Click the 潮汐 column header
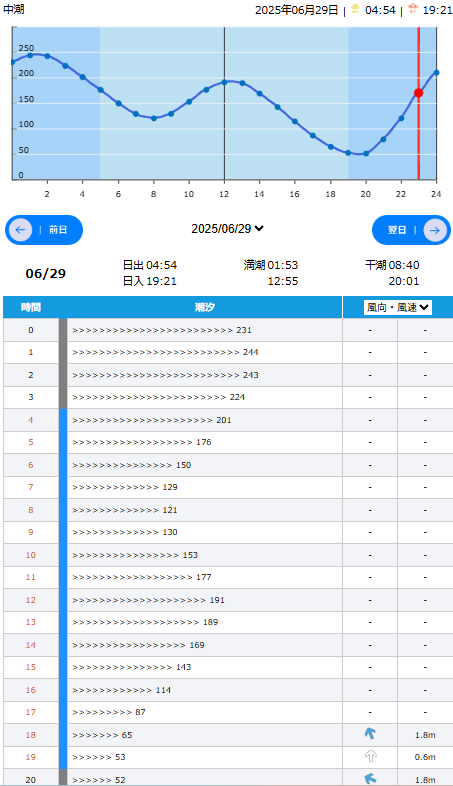The width and height of the screenshot is (453, 786). (205, 307)
